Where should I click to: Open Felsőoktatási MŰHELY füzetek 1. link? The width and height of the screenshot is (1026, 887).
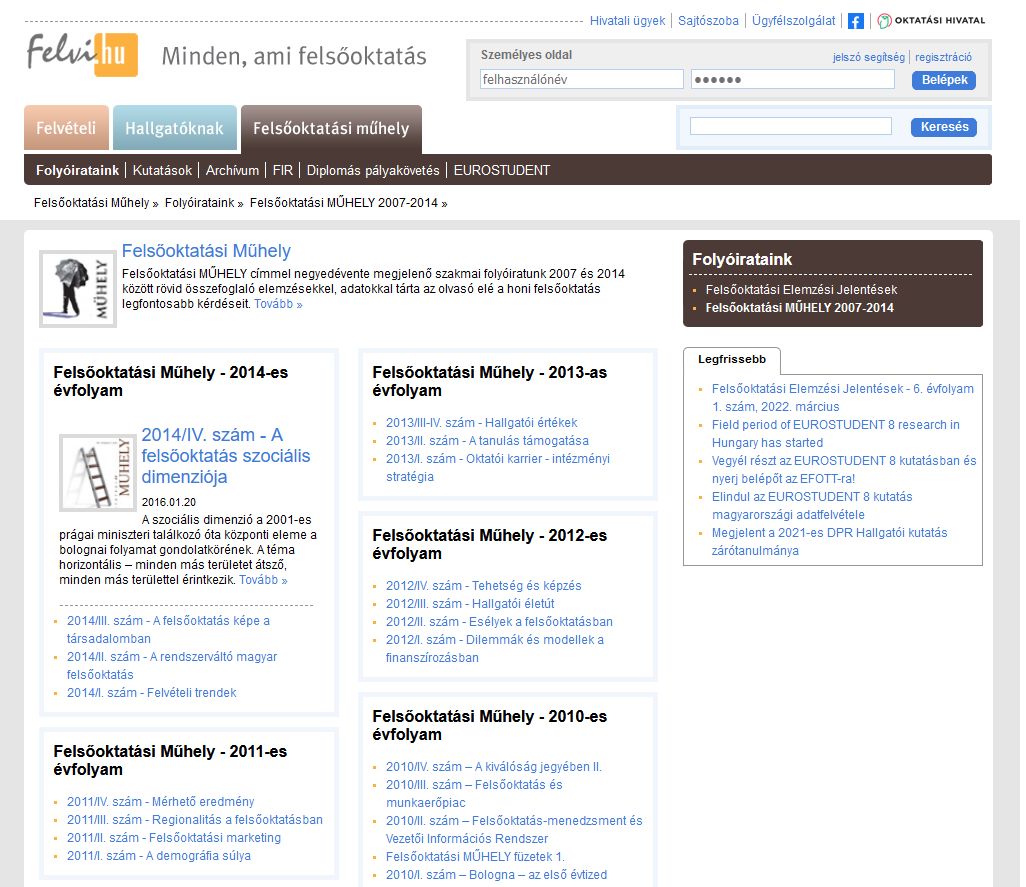coord(475,856)
